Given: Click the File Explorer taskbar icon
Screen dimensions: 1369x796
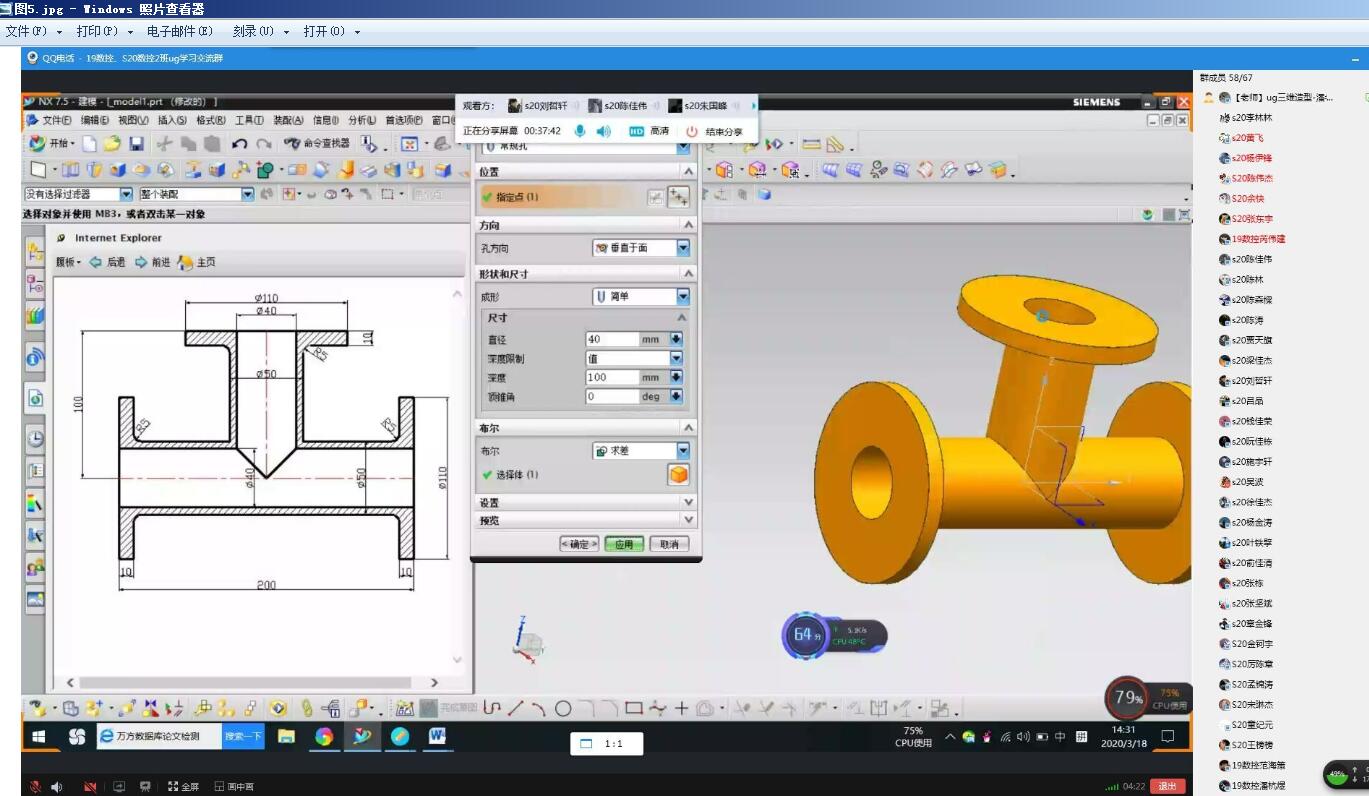Looking at the screenshot, I should (x=286, y=737).
